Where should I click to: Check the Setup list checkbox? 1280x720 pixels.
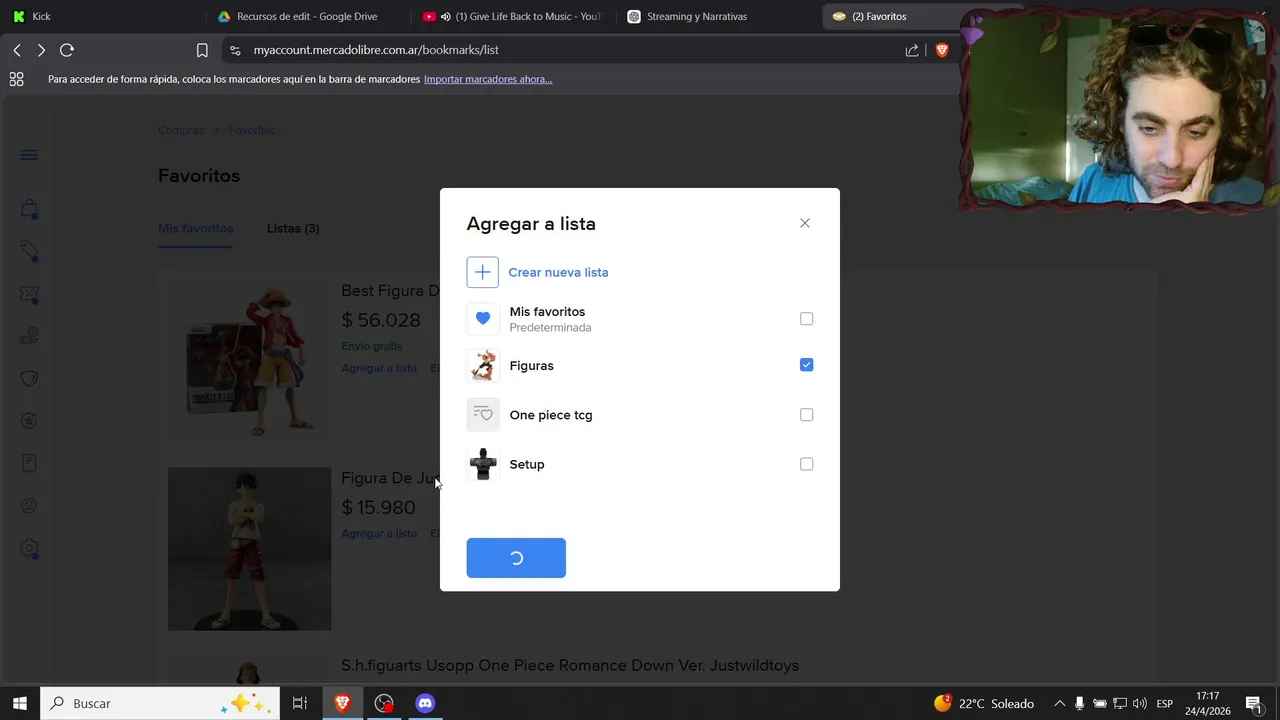[807, 464]
